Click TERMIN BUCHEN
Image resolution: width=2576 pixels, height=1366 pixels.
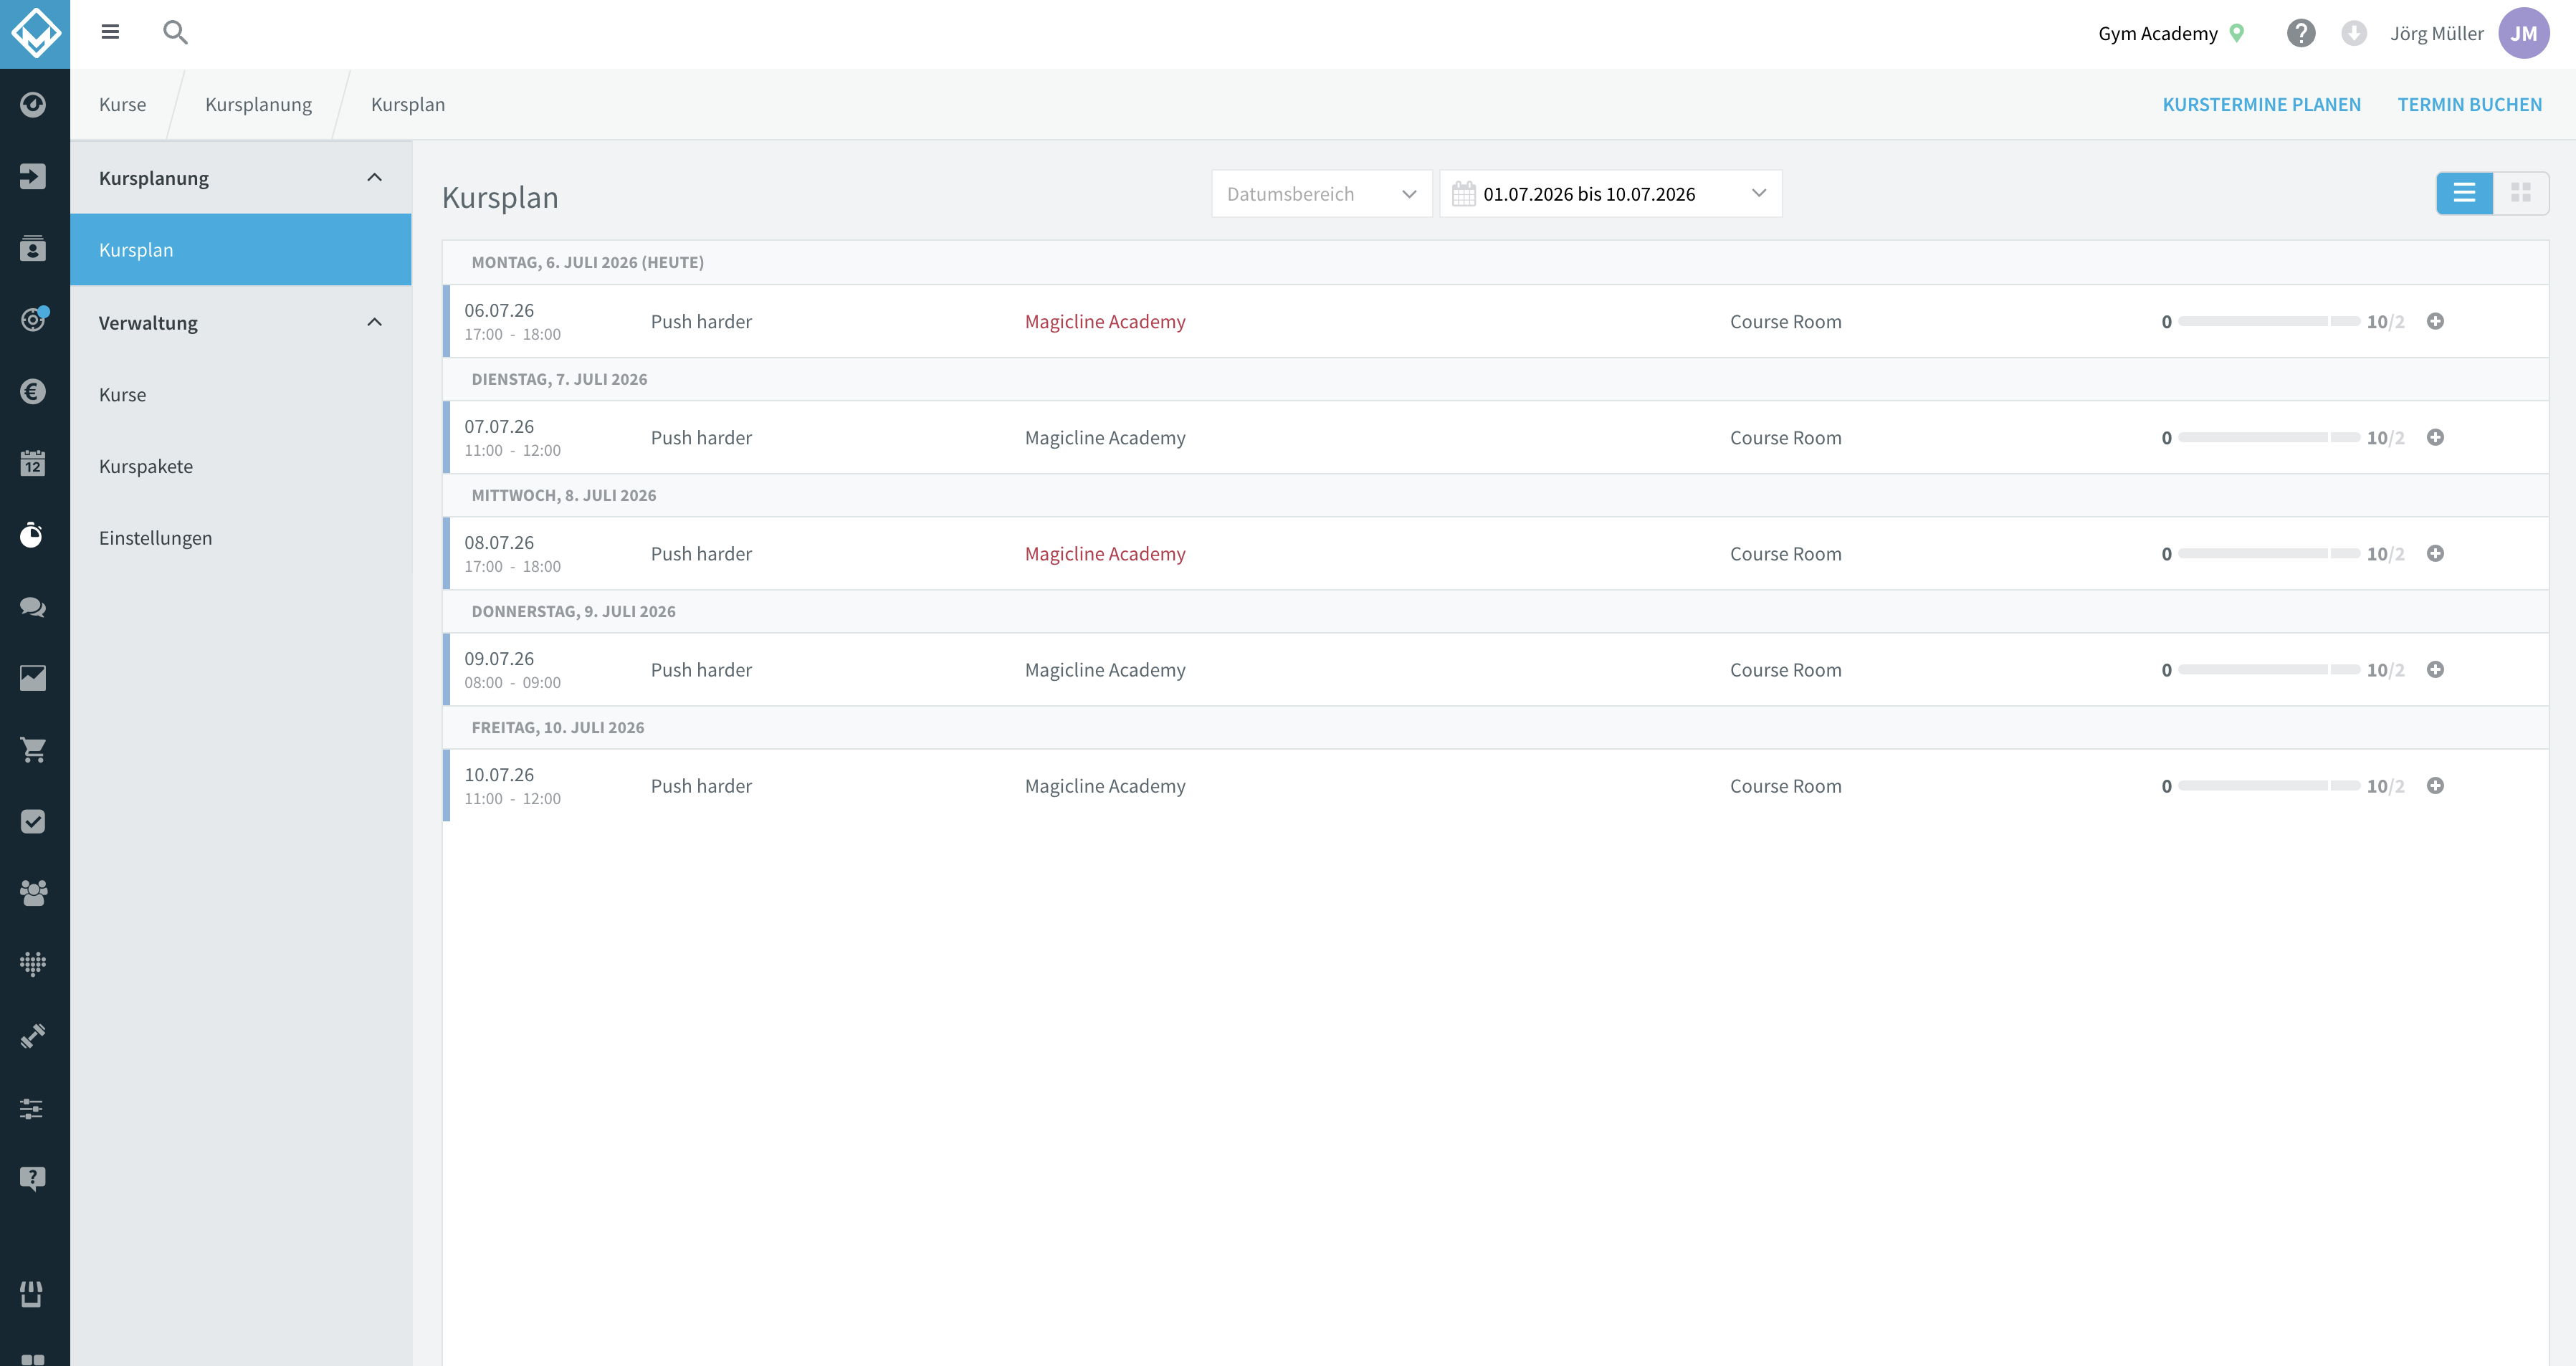pos(2469,105)
